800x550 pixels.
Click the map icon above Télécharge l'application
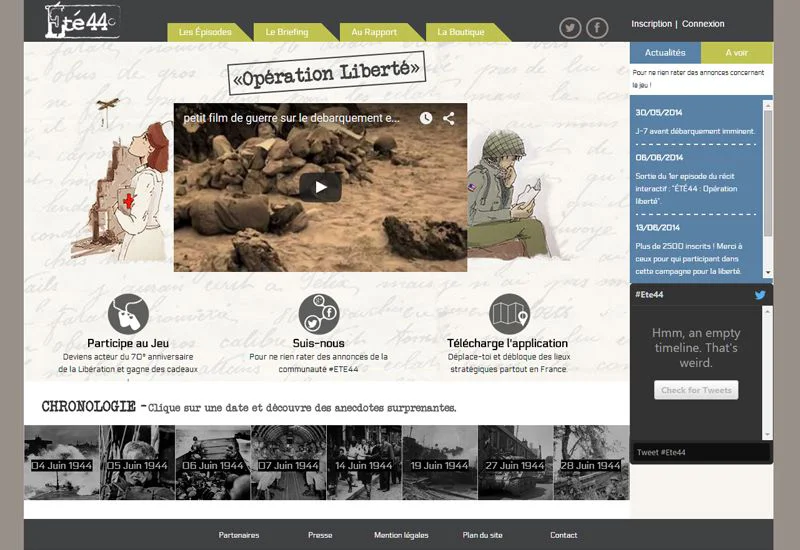pyautogui.click(x=509, y=314)
